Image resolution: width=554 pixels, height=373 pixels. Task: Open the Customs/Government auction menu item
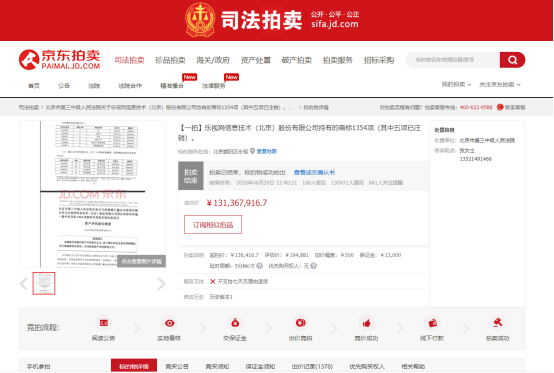213,60
